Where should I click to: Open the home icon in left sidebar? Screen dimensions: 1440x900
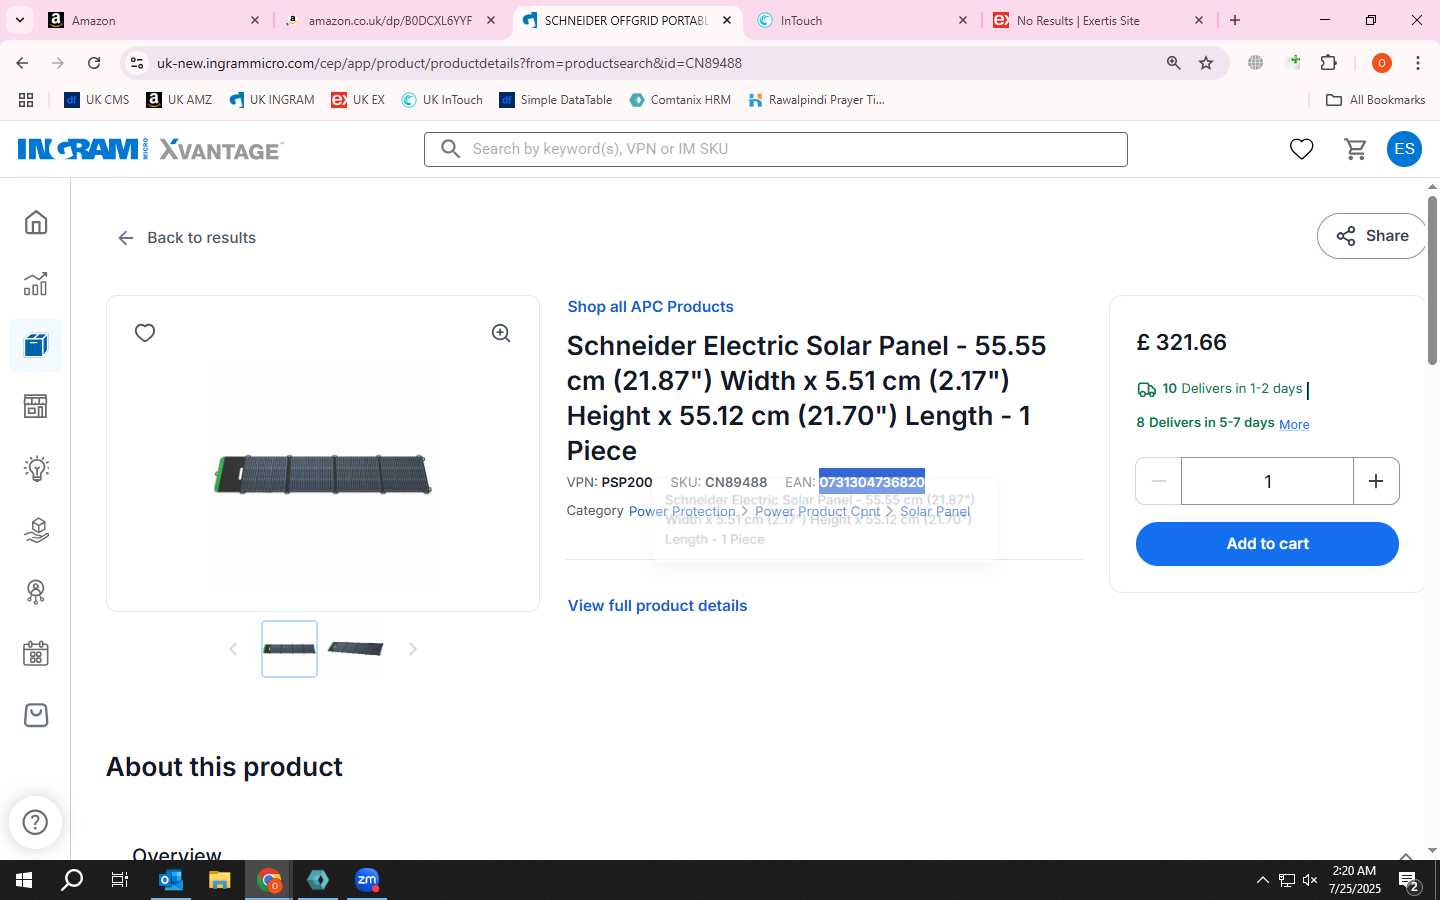(x=36, y=222)
